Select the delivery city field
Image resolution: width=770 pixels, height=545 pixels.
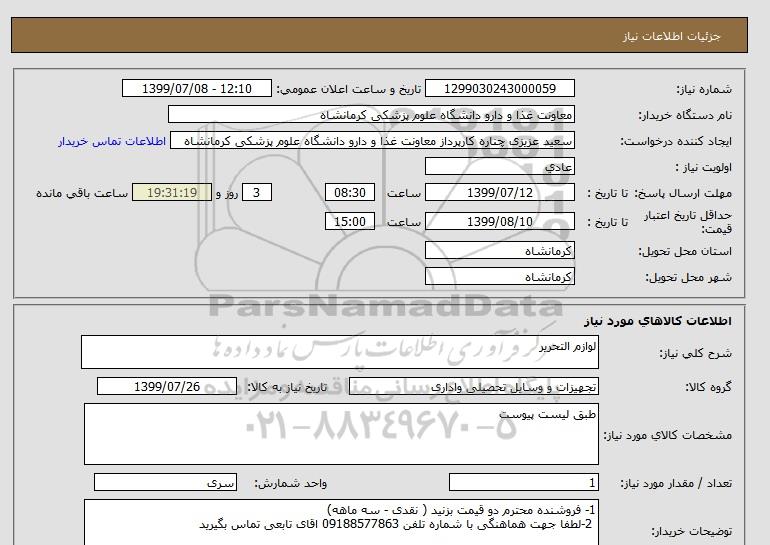pos(499,276)
